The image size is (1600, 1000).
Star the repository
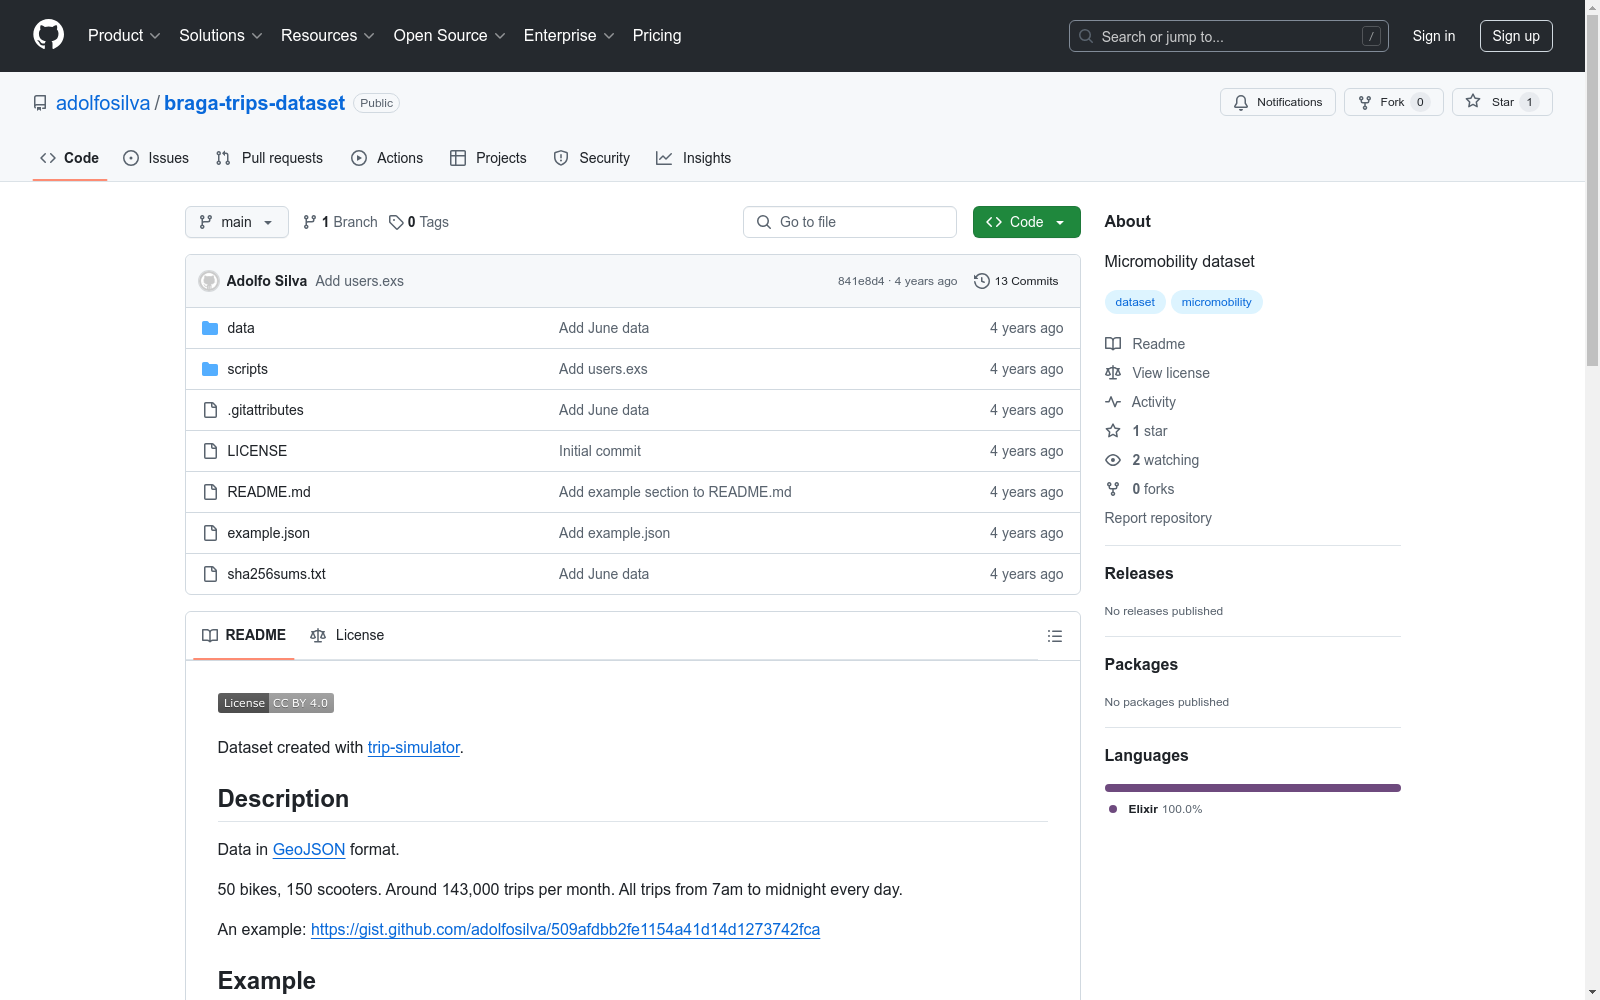1501,102
